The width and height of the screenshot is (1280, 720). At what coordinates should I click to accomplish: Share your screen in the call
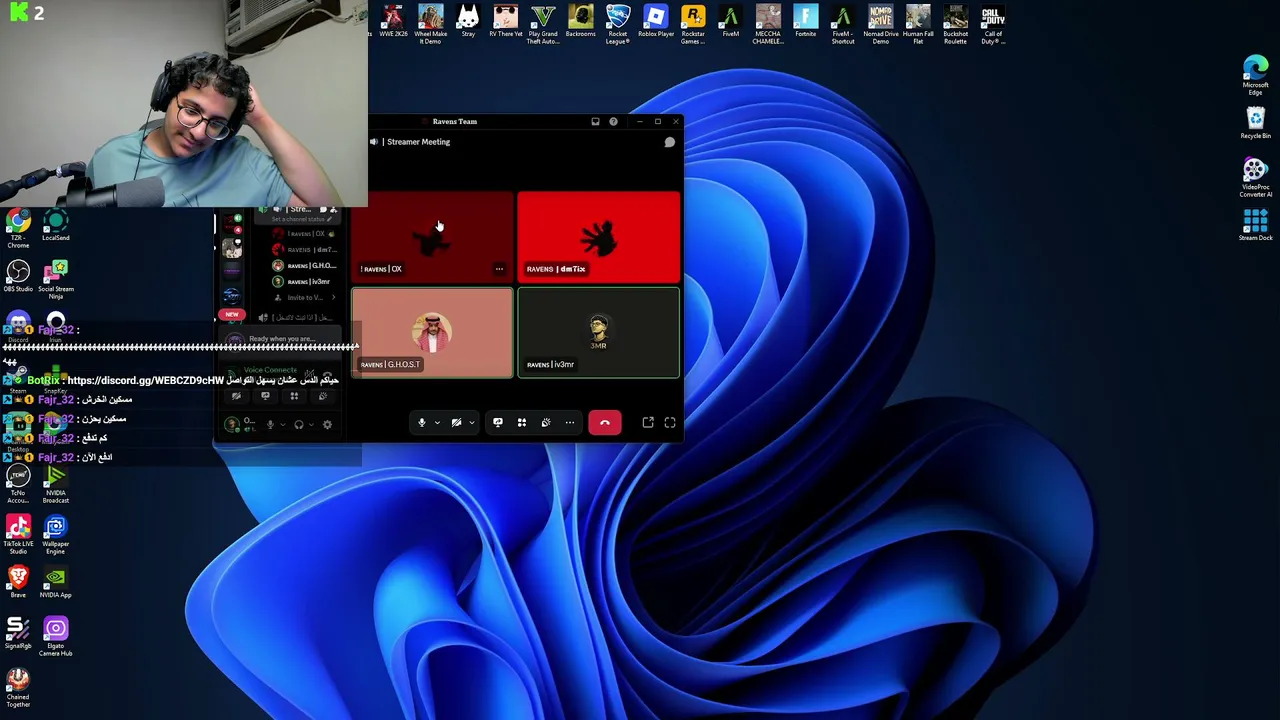pos(498,423)
